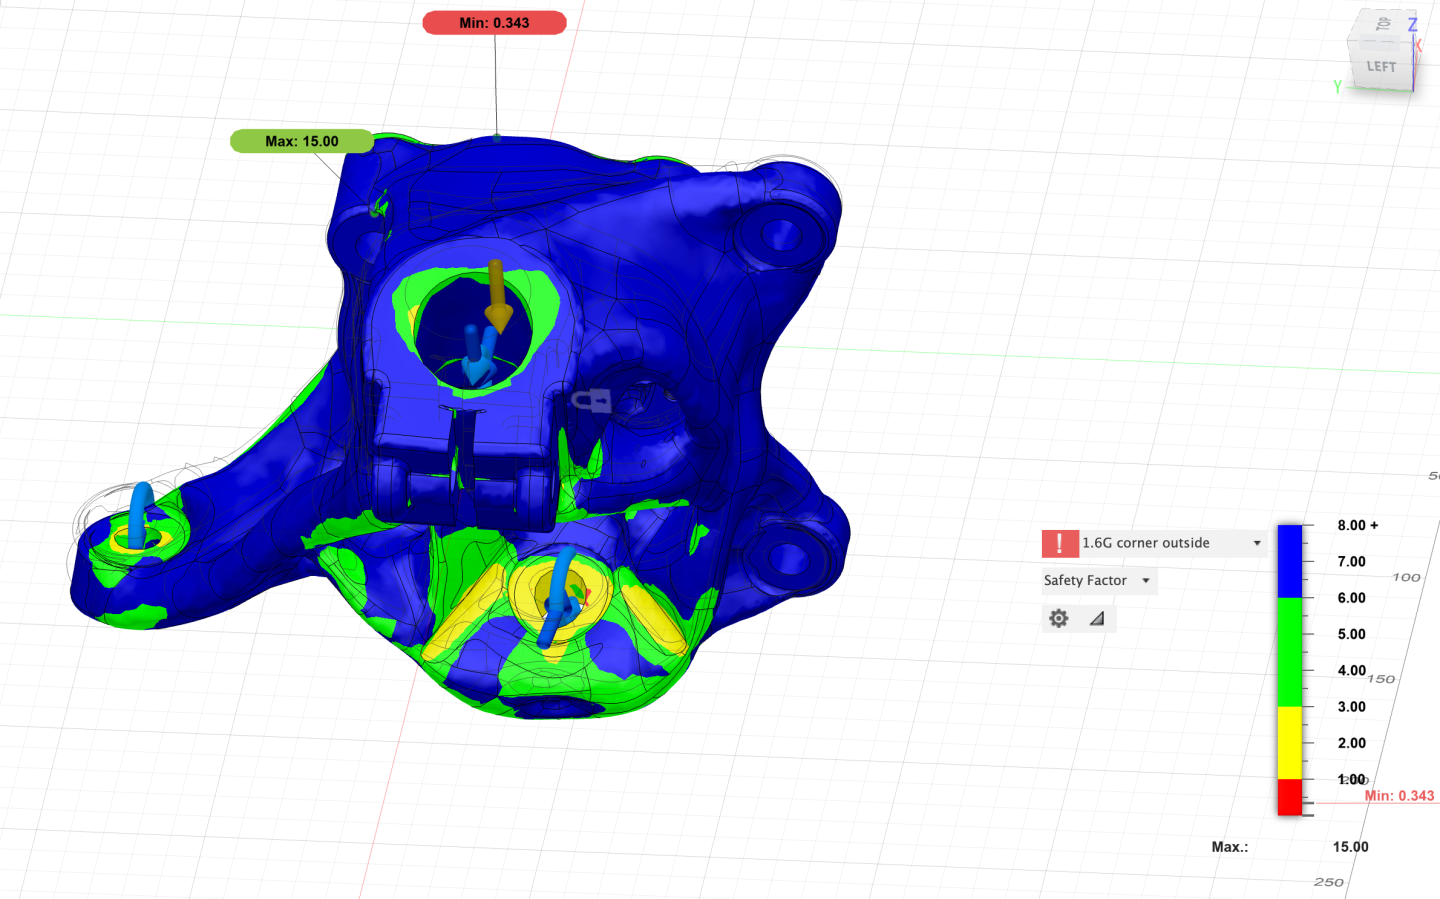The height and width of the screenshot is (899, 1440).
Task: Select the blue load arrow at left mounting hole
Action: (x=140, y=514)
